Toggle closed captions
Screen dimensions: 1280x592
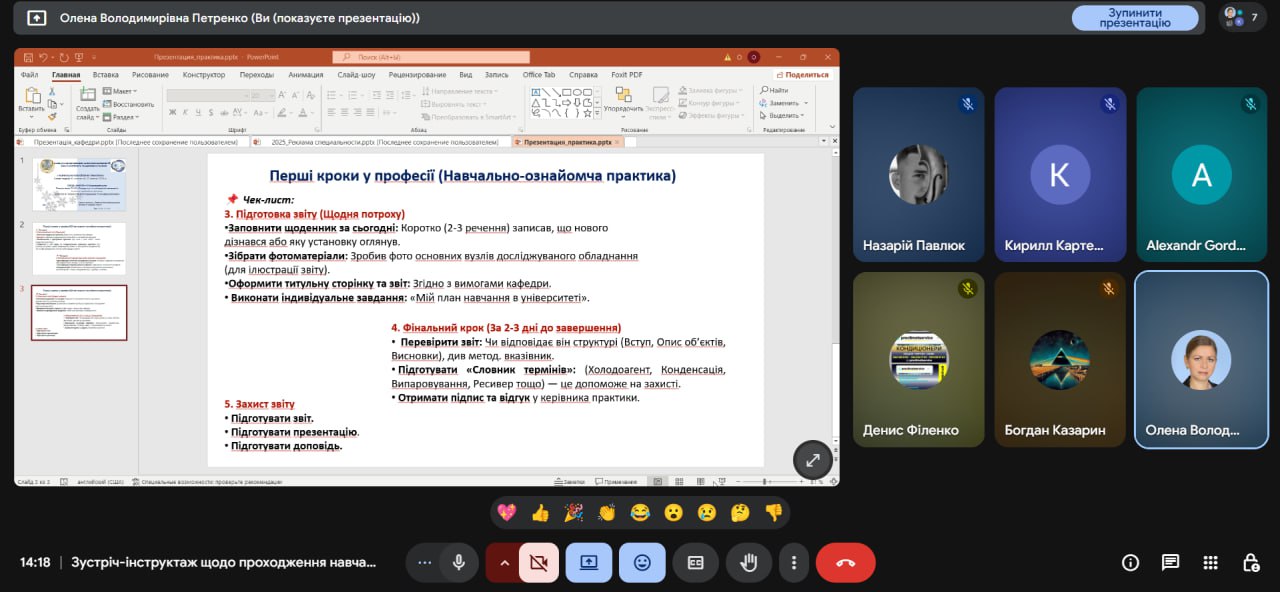point(695,562)
